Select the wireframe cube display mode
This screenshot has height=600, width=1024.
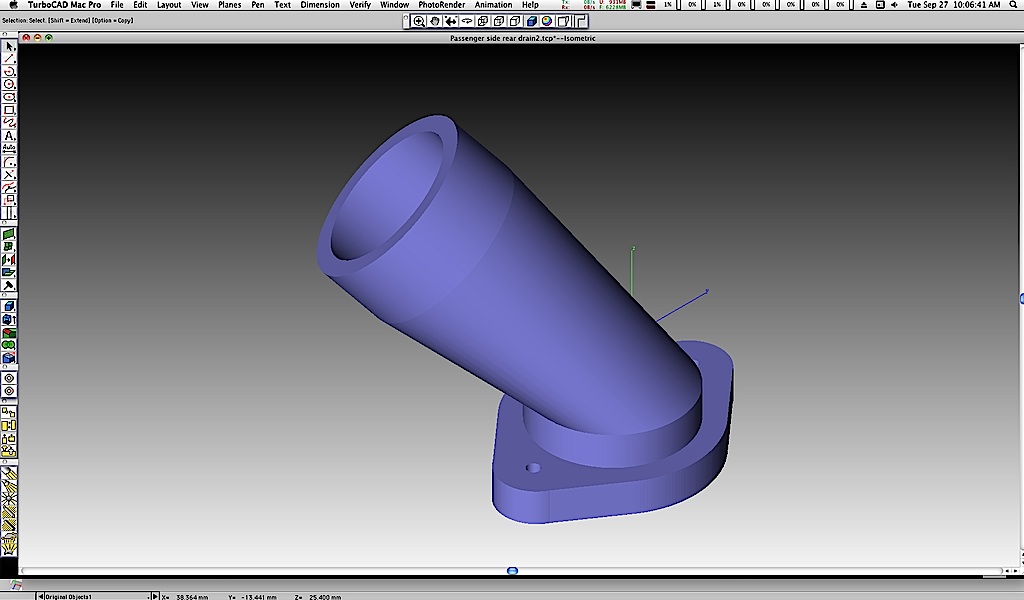click(x=483, y=21)
